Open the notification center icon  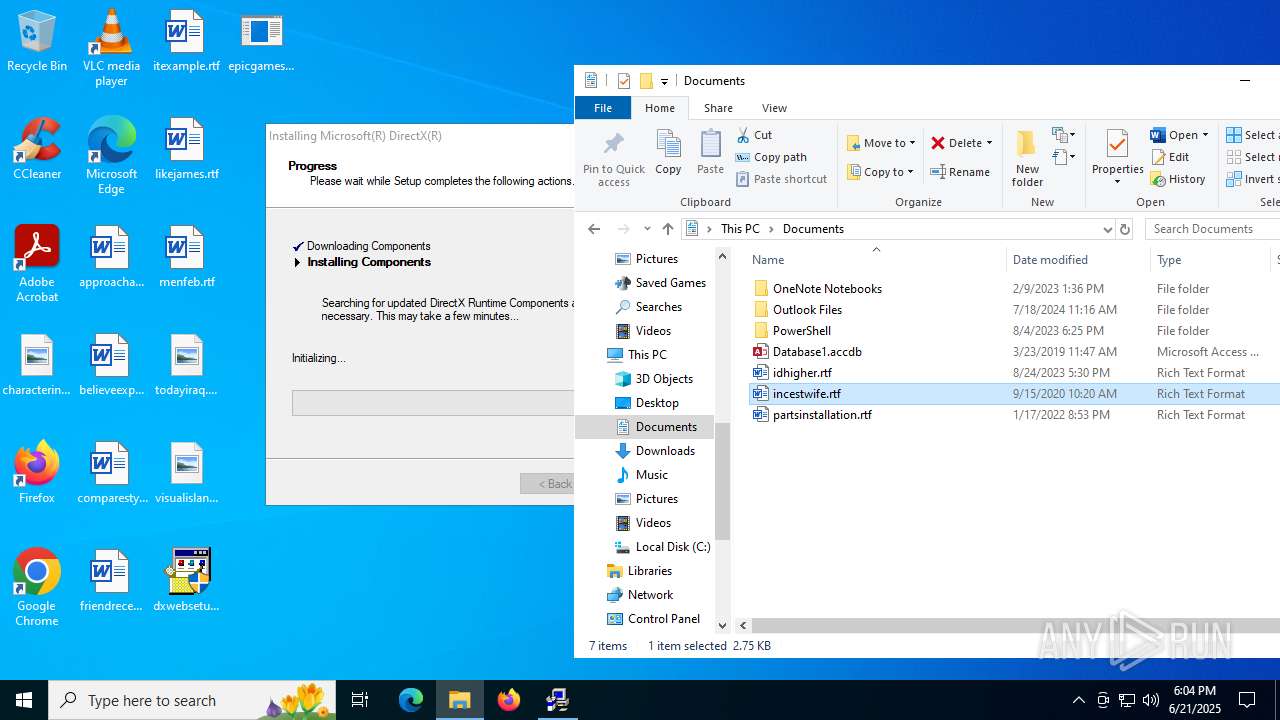(1247, 700)
